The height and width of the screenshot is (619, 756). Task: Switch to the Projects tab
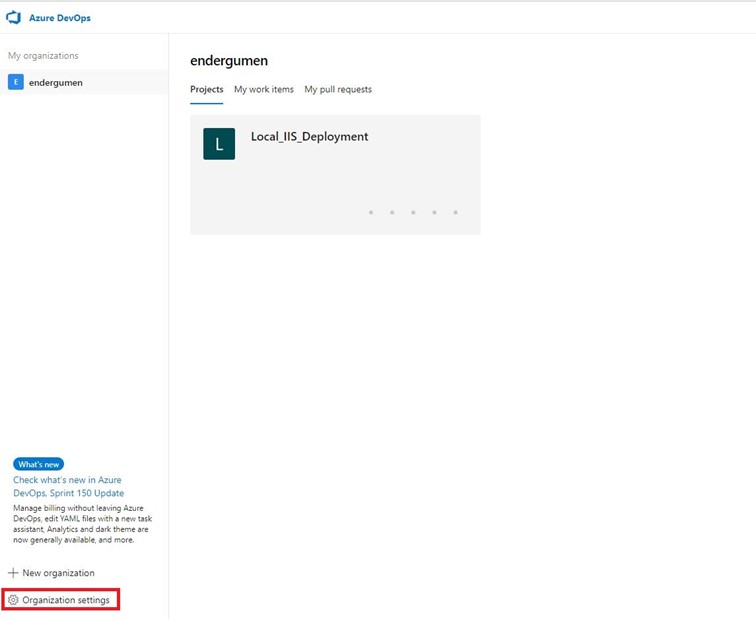(207, 89)
